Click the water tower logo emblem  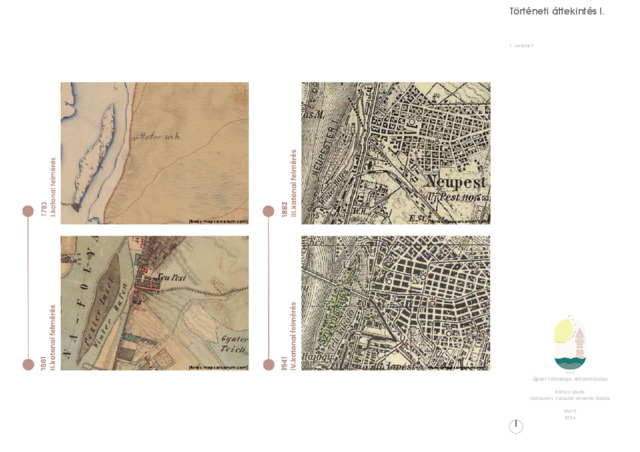569,345
